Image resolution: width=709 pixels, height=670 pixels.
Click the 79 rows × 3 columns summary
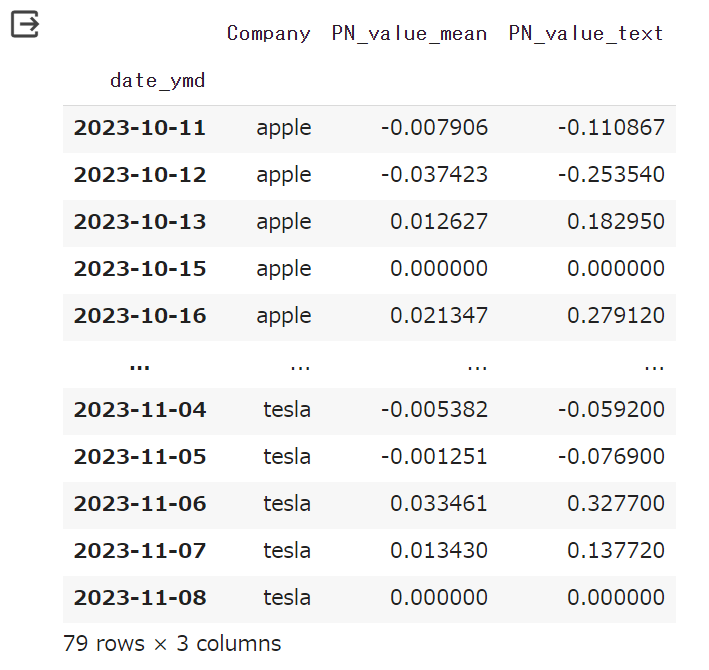pos(172,644)
